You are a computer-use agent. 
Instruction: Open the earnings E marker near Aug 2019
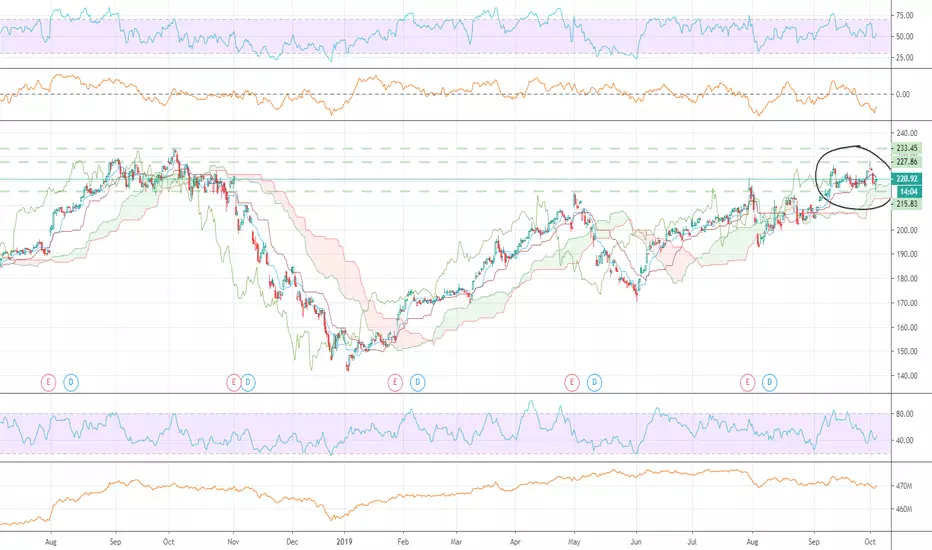point(747,382)
